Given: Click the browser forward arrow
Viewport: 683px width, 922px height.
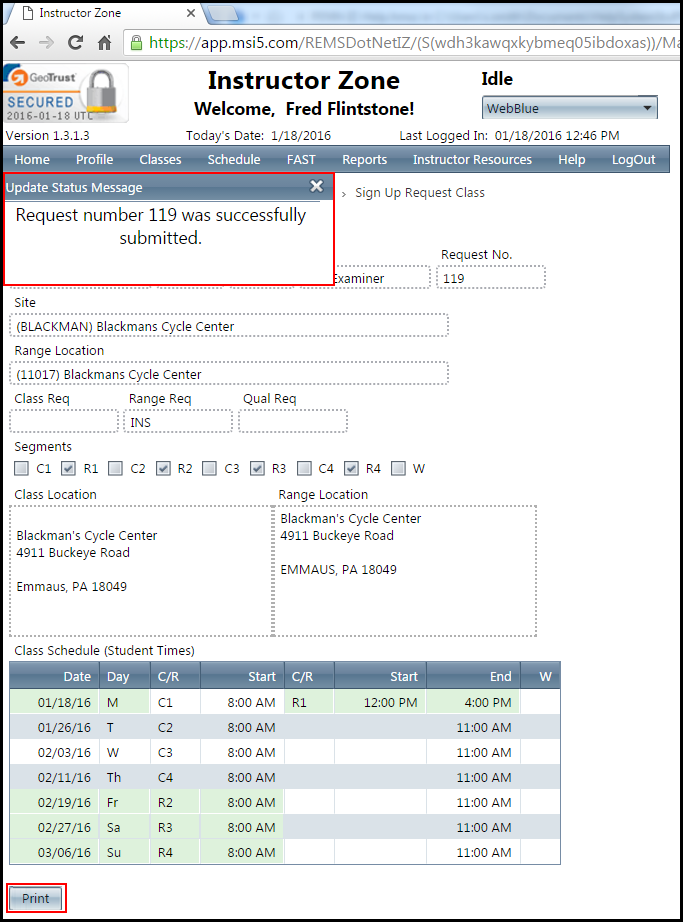Looking at the screenshot, I should 46,42.
